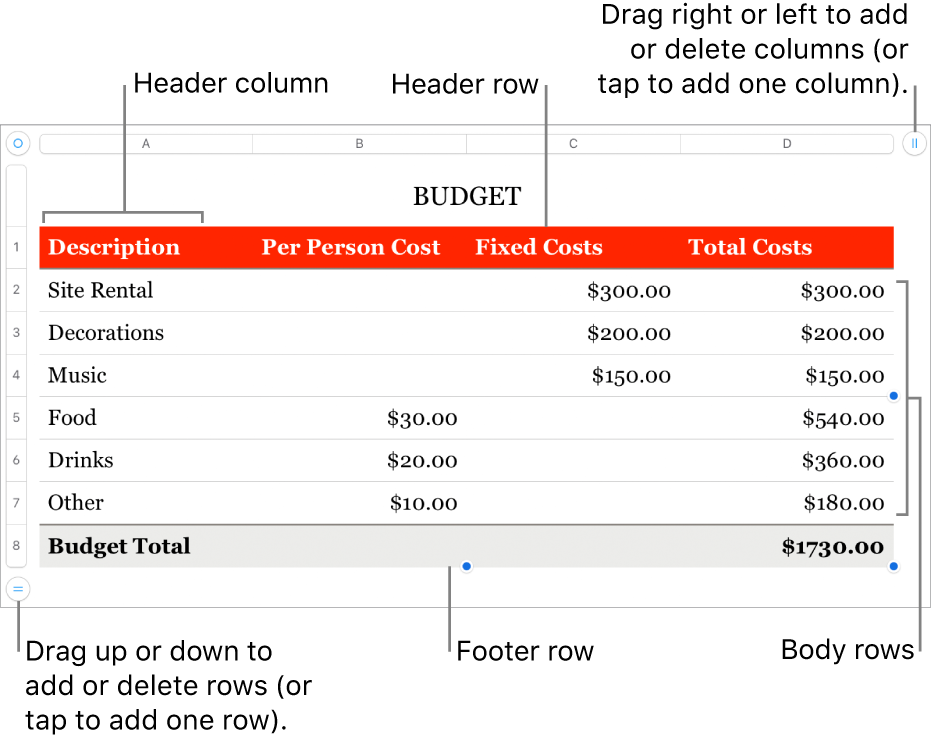Select column A header tab
932x742 pixels.
[x=146, y=144]
